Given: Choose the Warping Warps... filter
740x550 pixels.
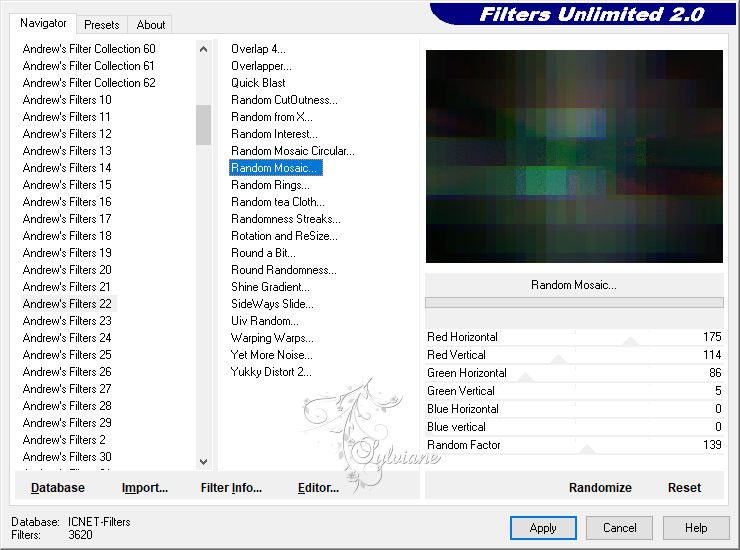Looking at the screenshot, I should (272, 338).
